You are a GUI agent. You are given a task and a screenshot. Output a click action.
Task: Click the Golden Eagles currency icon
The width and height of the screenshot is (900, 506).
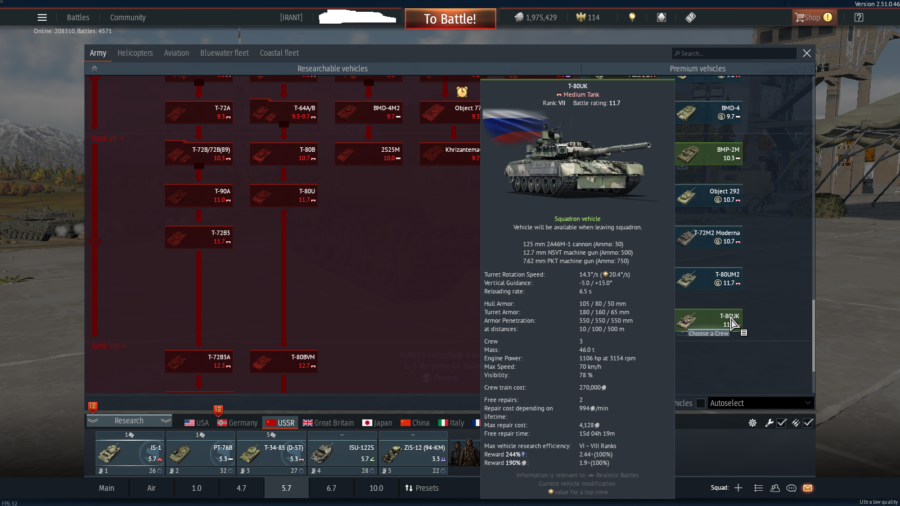point(579,17)
